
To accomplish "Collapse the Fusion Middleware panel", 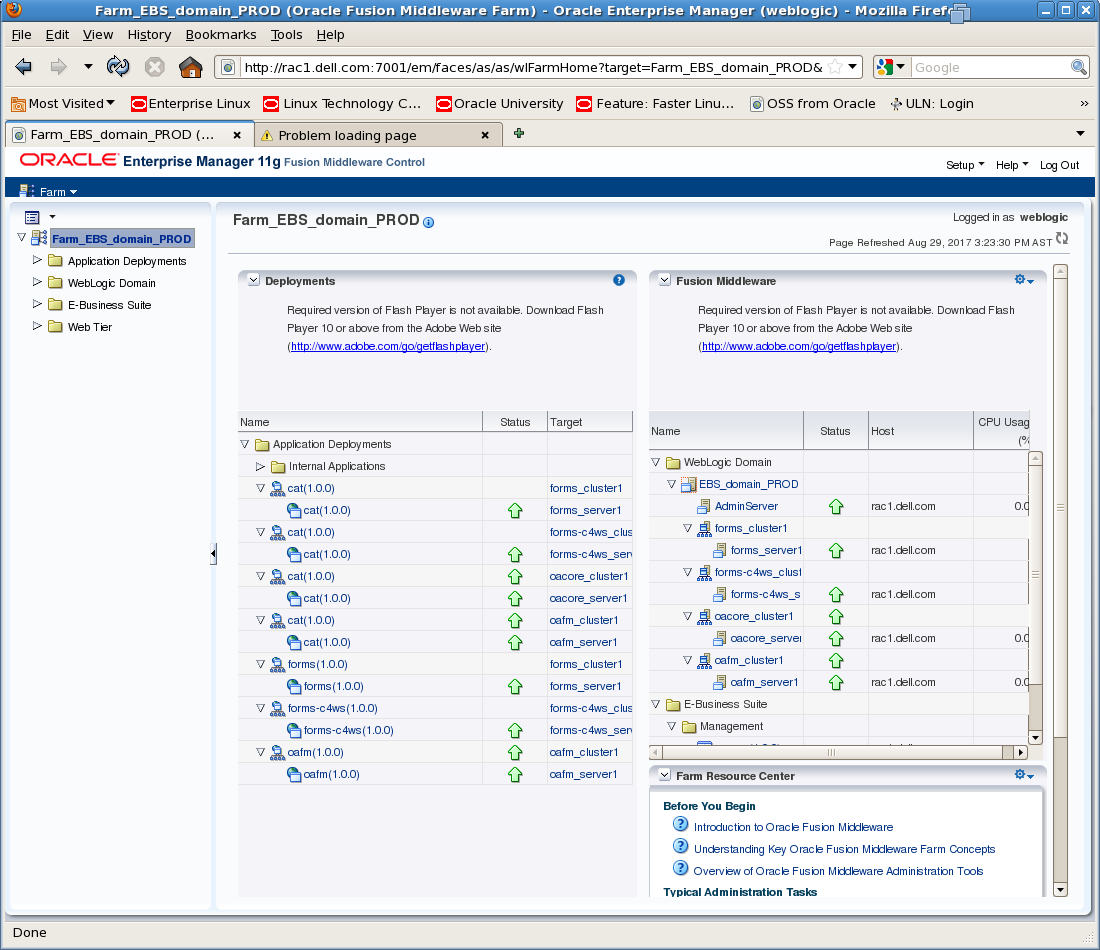I will click(664, 280).
